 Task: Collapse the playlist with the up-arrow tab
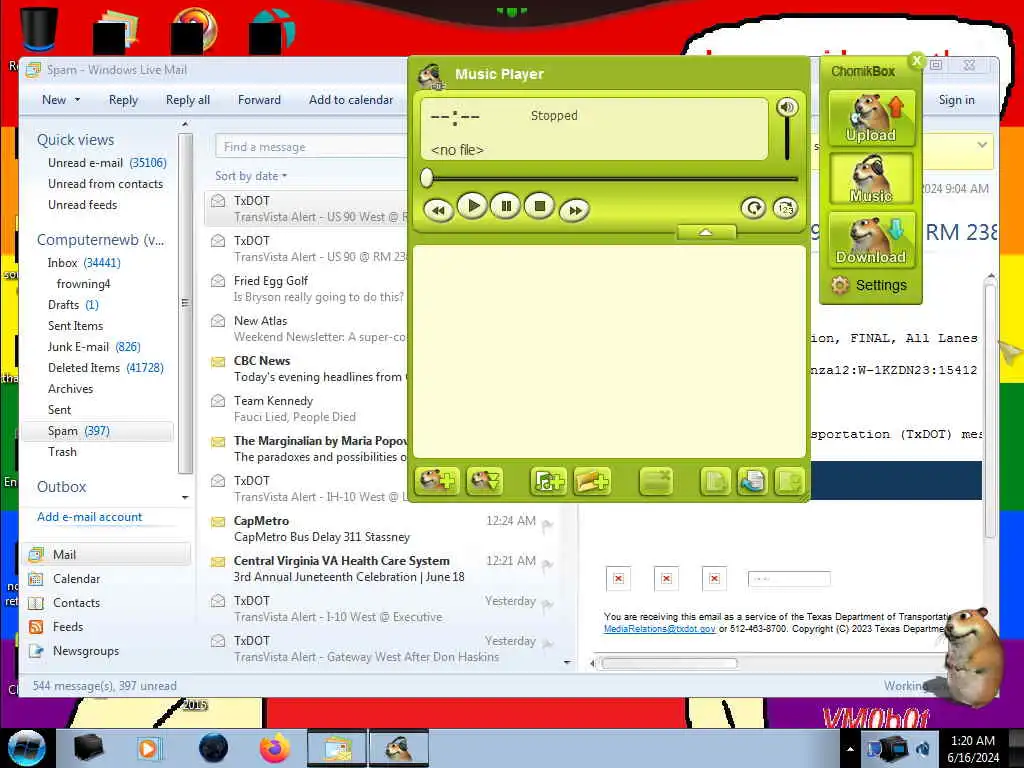coord(706,232)
